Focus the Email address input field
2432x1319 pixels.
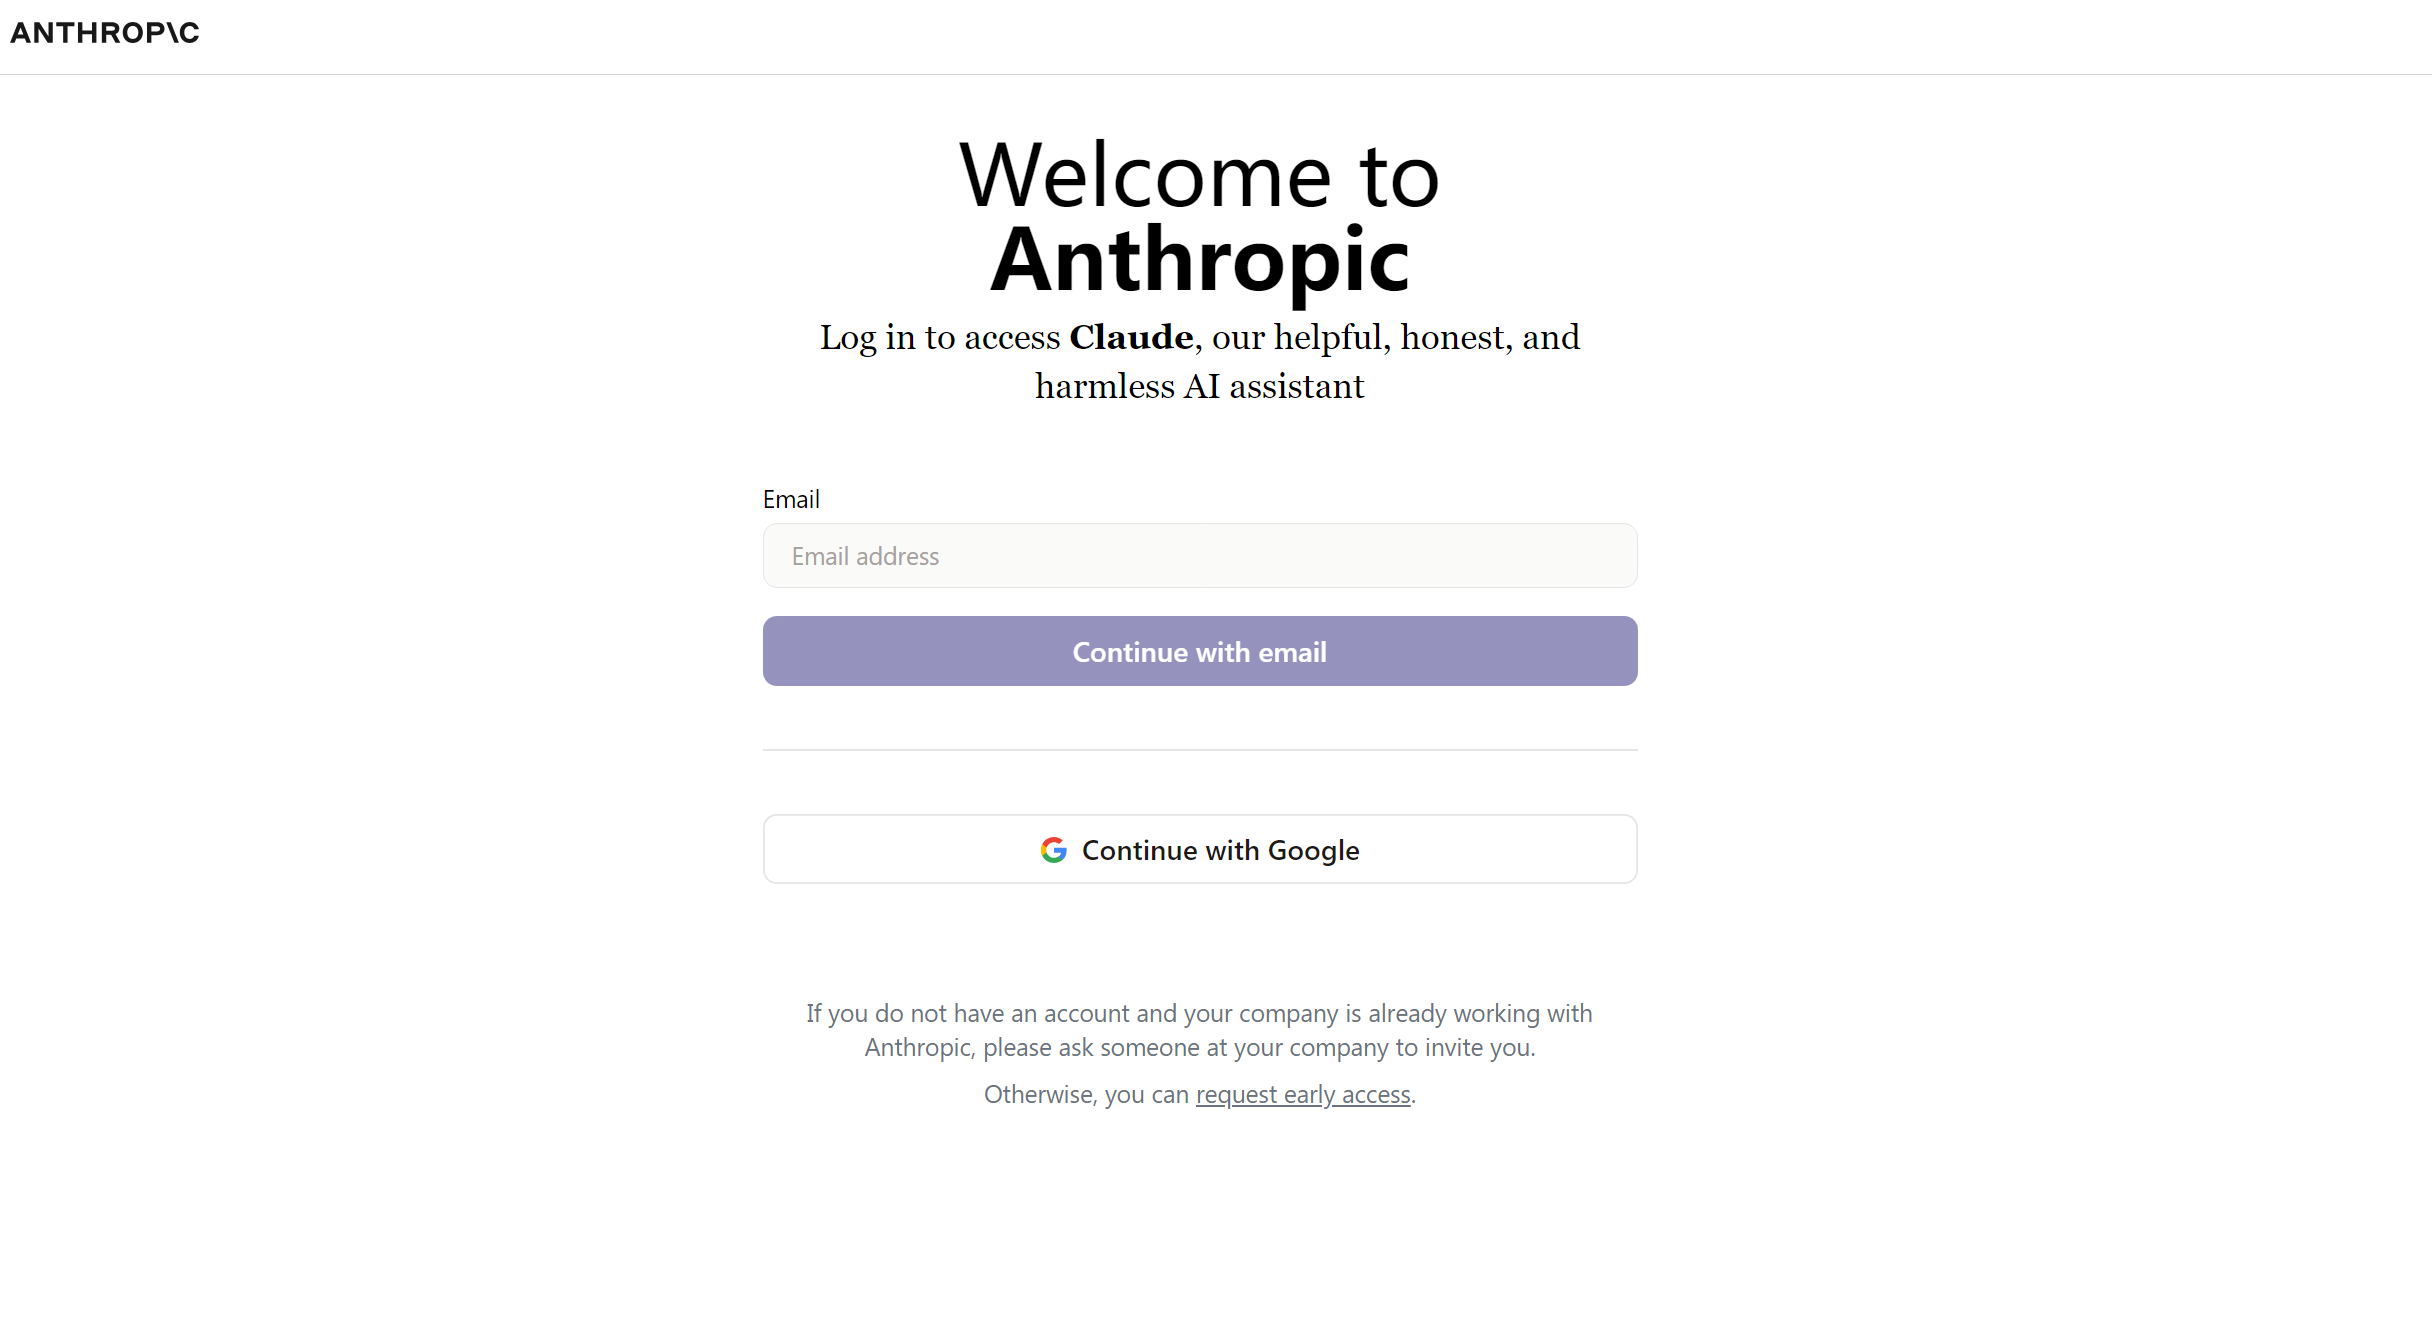(x=1199, y=556)
